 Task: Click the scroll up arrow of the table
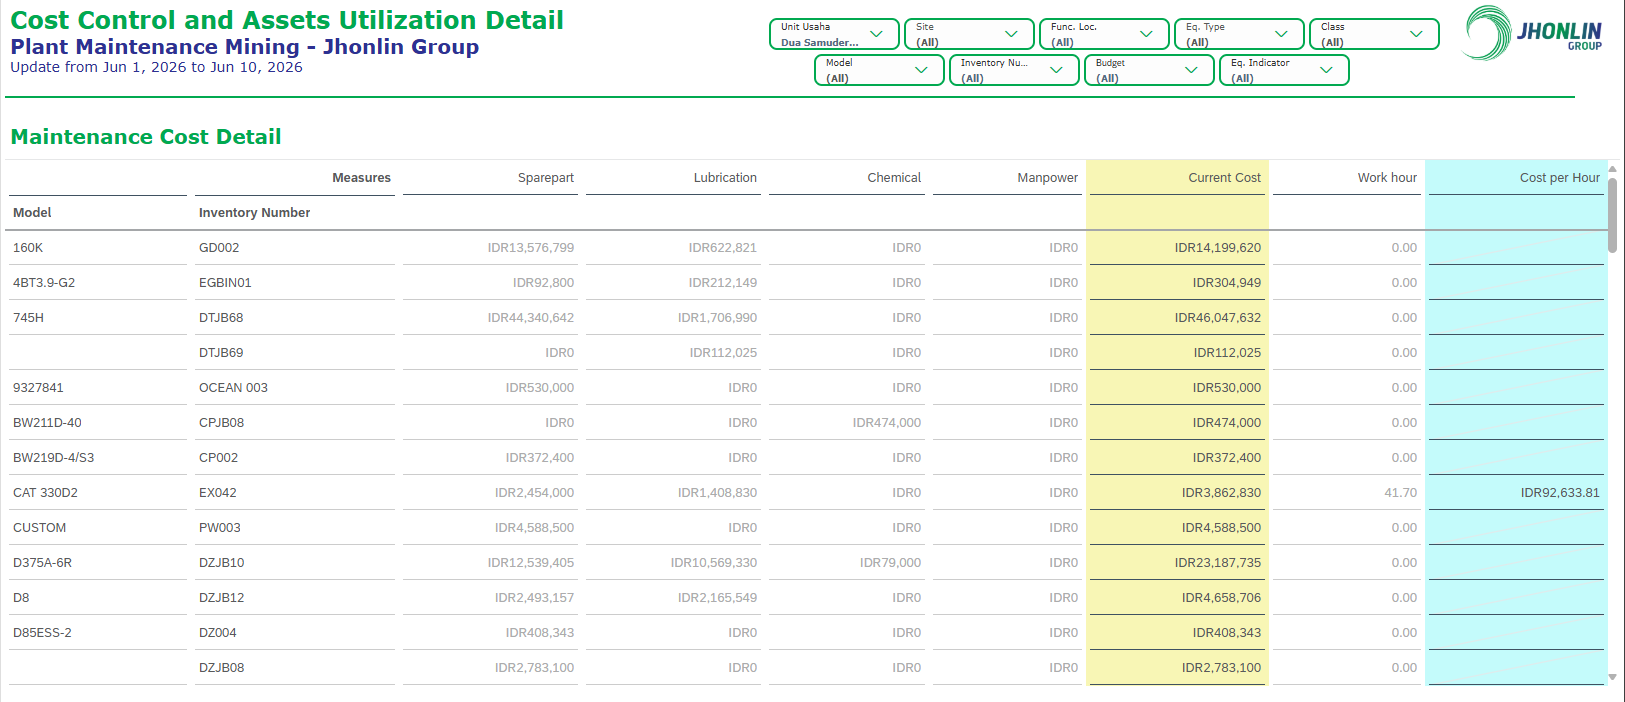tap(1612, 169)
